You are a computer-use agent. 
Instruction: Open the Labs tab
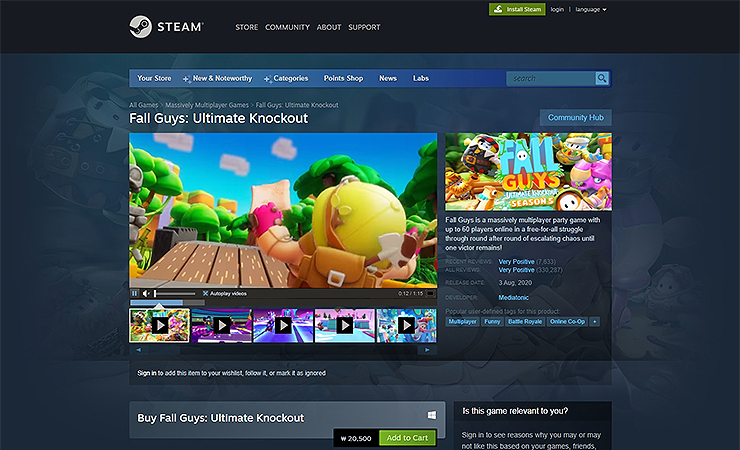(x=421, y=78)
